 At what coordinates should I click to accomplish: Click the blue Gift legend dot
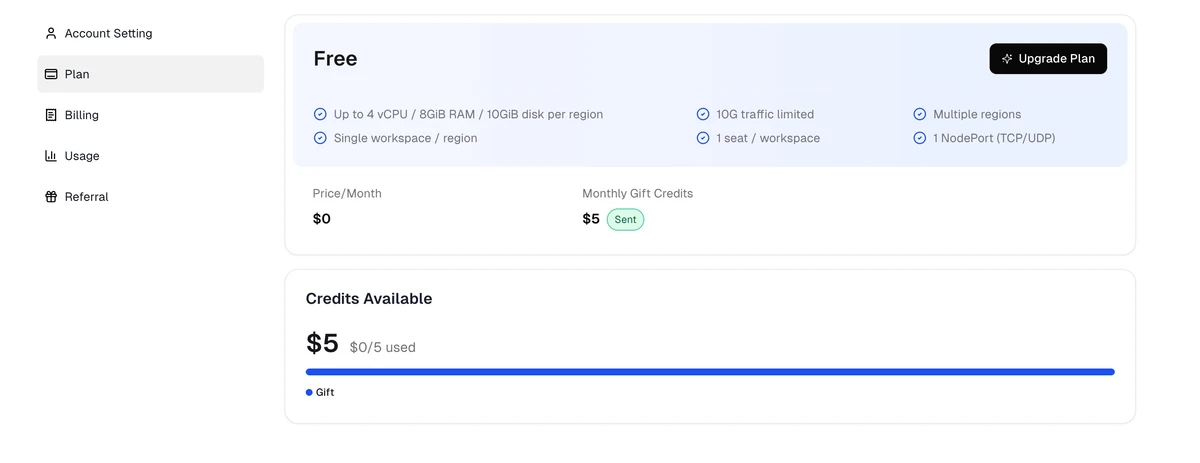click(309, 392)
